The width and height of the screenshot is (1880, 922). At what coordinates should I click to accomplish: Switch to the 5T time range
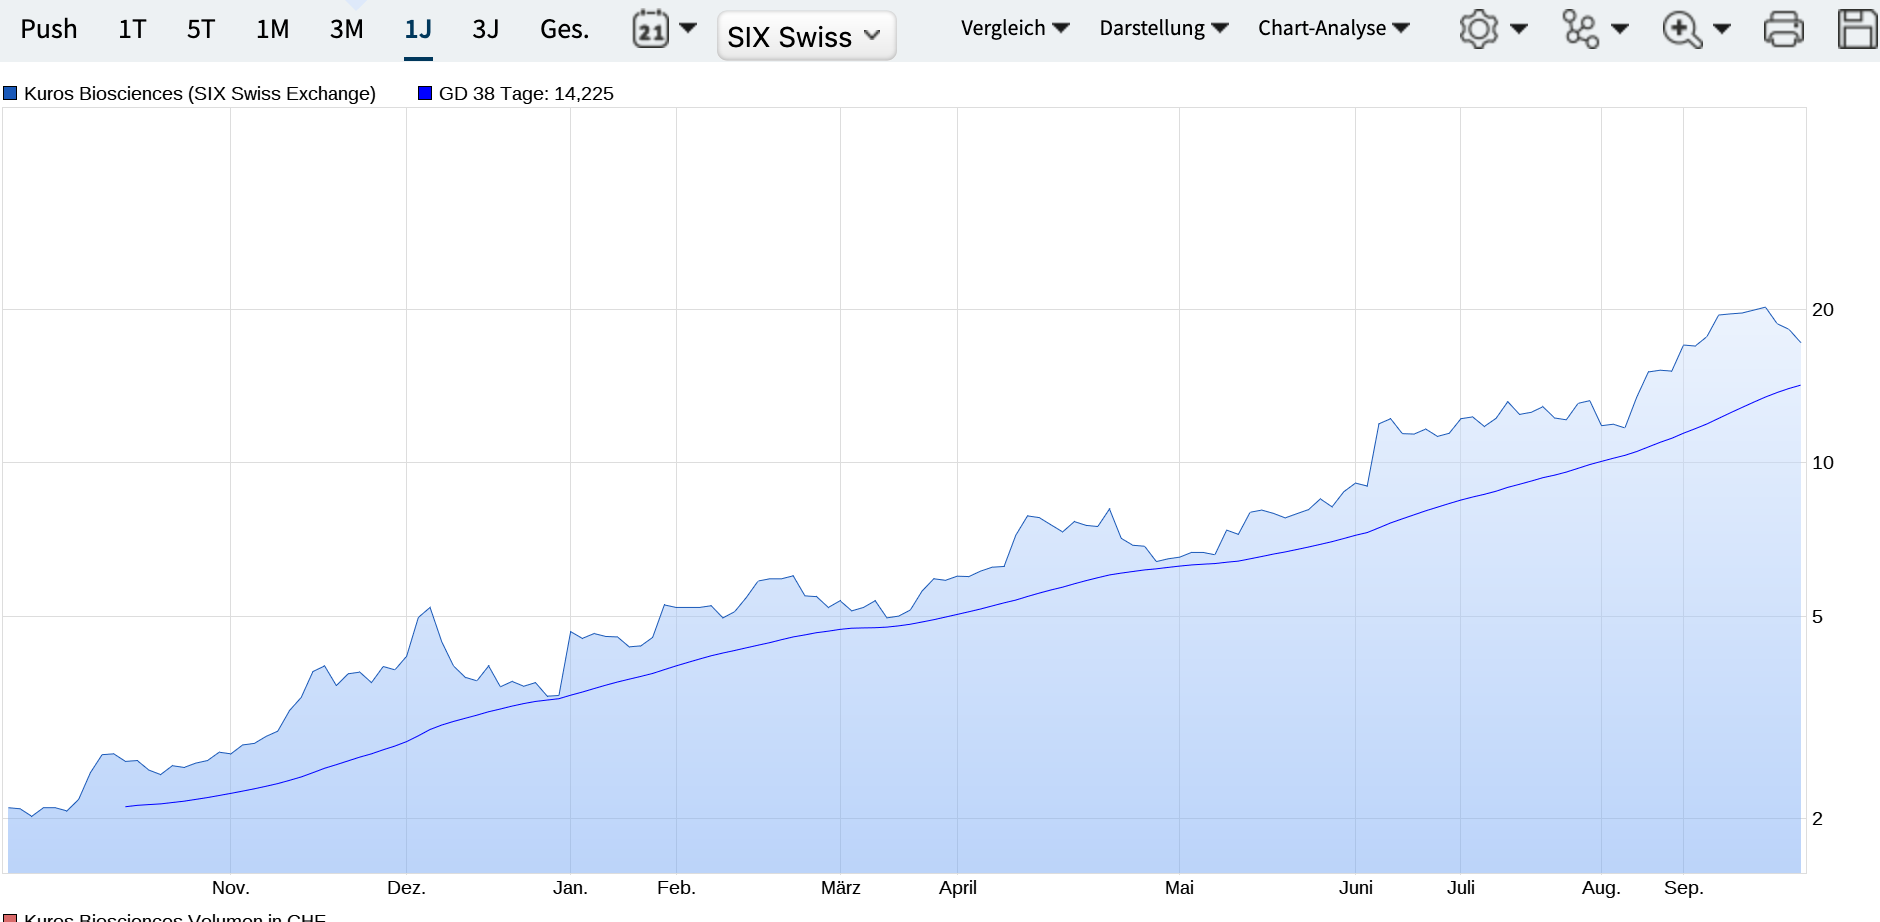click(201, 29)
